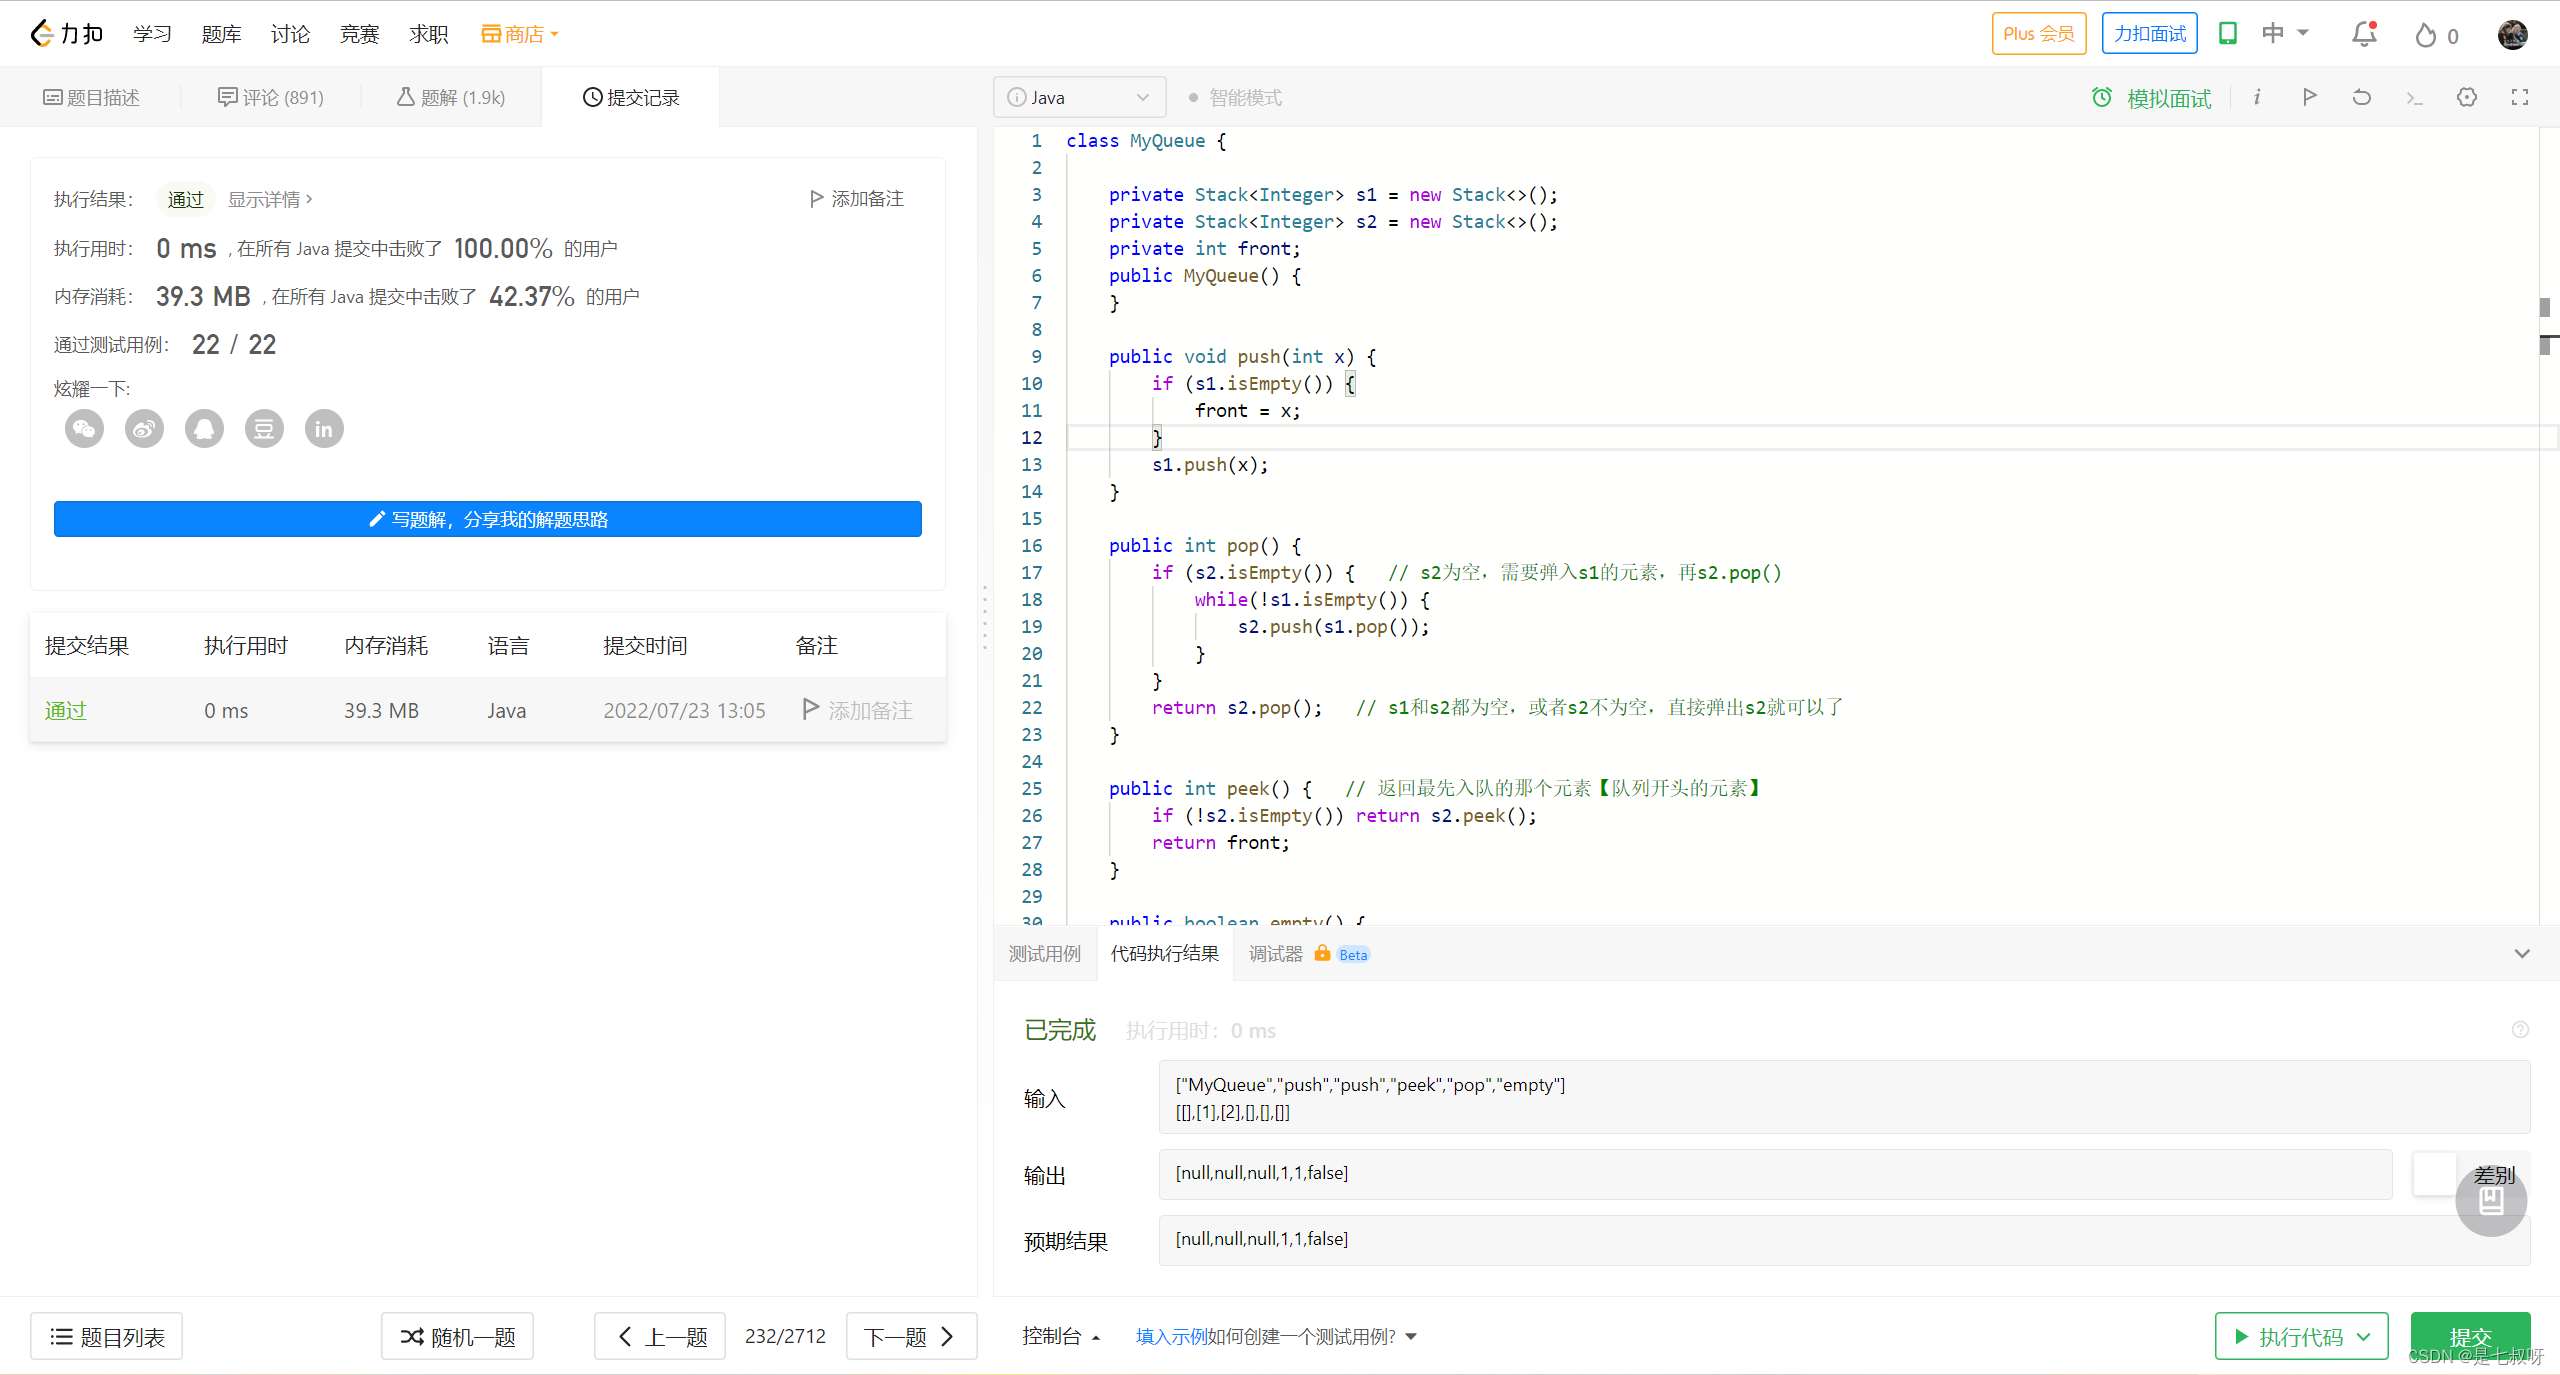This screenshot has width=2560, height=1375.
Task: Click the LinkedIn share icon
Action: coord(323,429)
